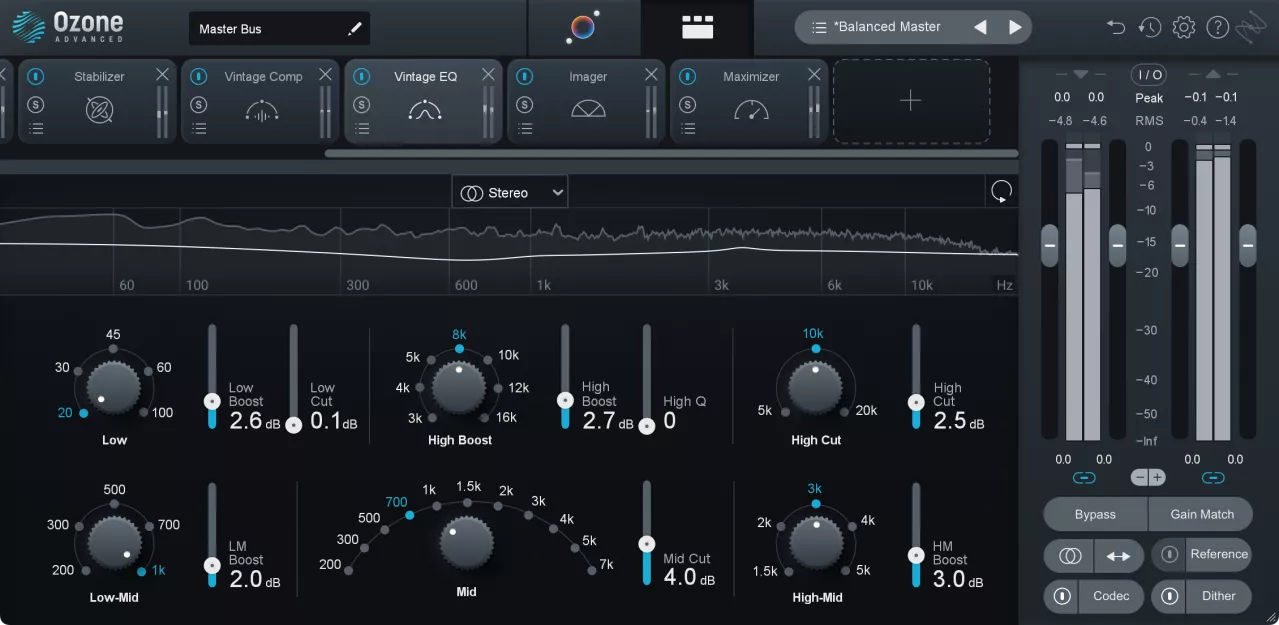Toggle Maximizer module power

tap(688, 76)
